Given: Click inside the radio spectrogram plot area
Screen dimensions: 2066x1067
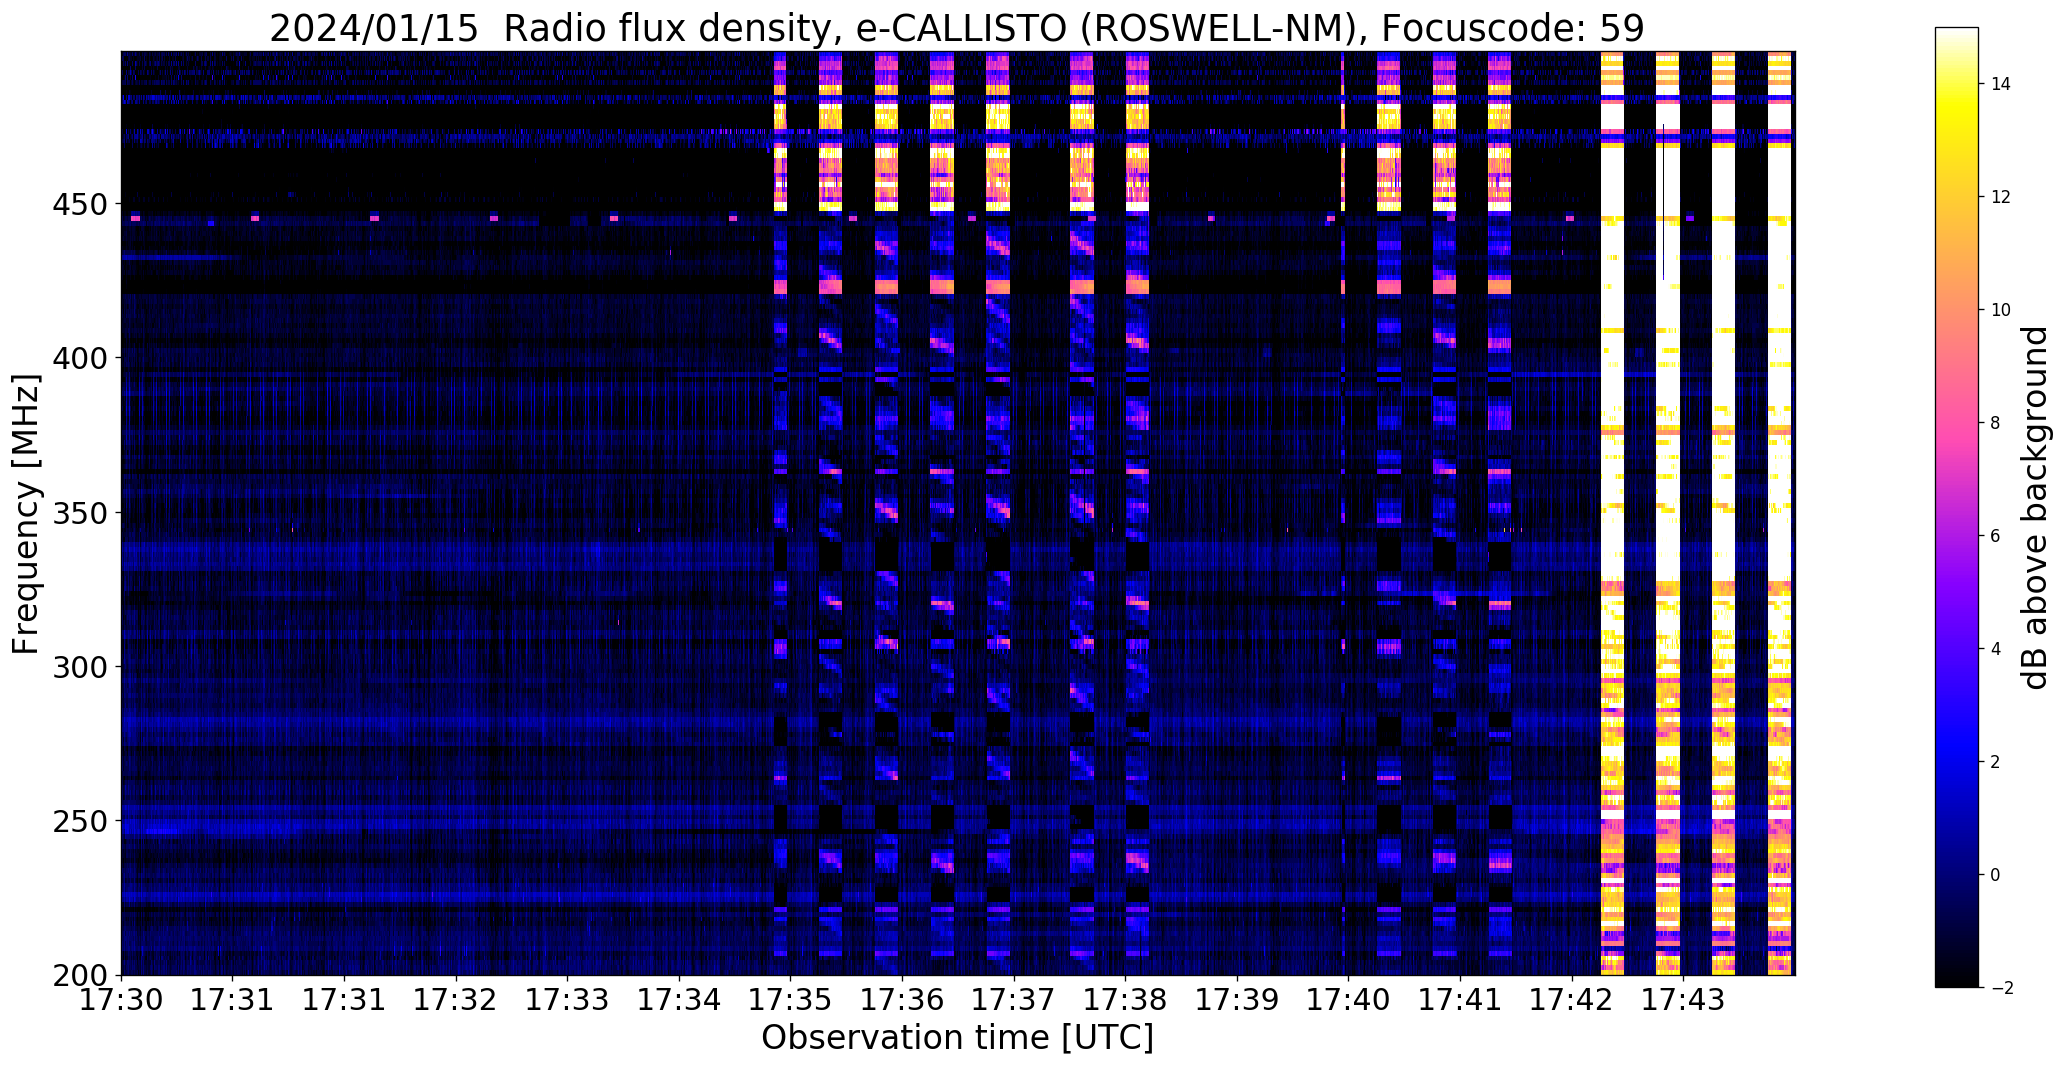Looking at the screenshot, I should click(958, 513).
